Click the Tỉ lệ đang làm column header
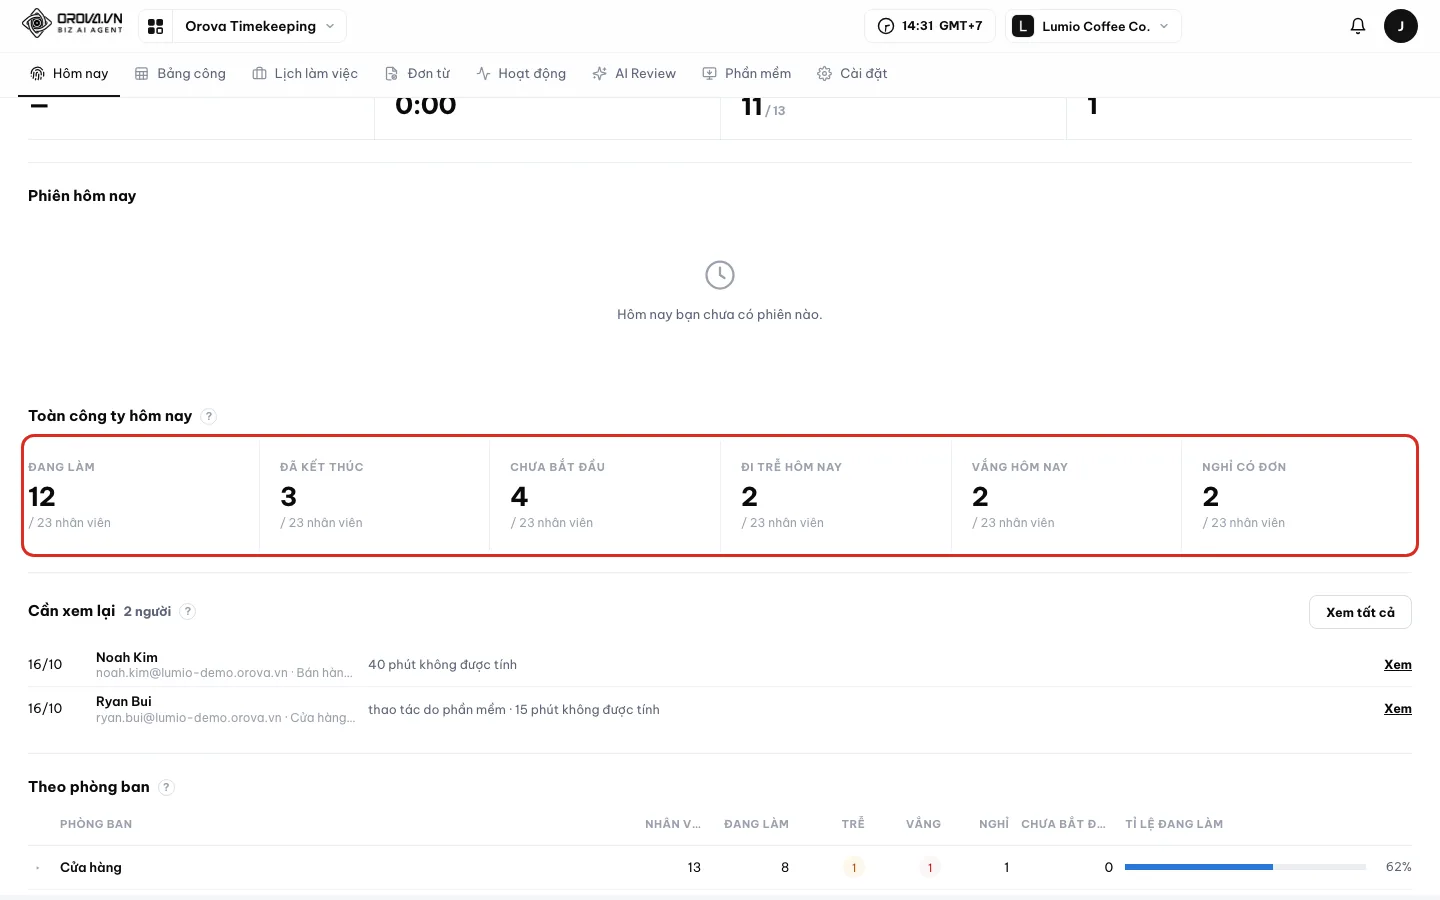Viewport: 1440px width, 900px height. pyautogui.click(x=1174, y=824)
